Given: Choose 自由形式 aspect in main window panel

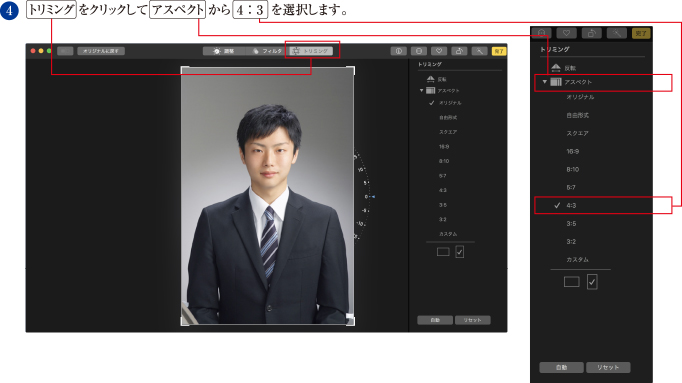Looking at the screenshot, I should (x=448, y=117).
